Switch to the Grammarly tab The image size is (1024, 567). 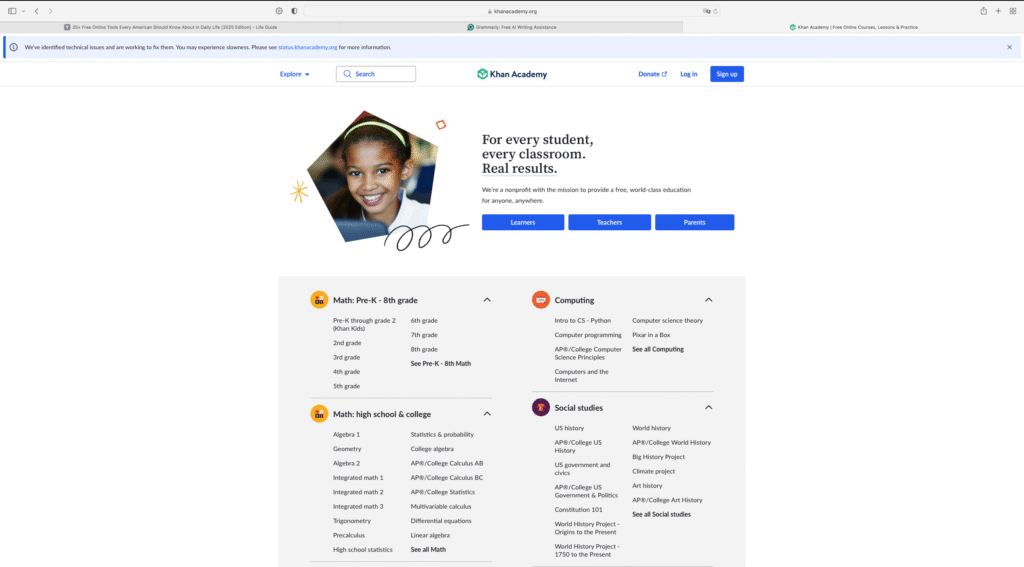[x=512, y=27]
